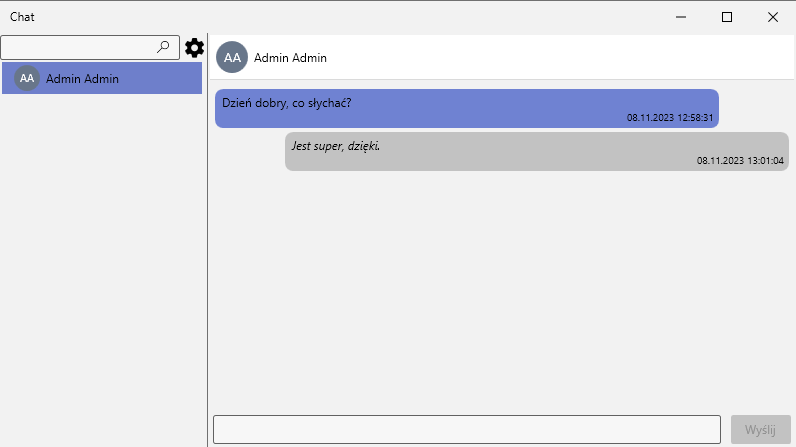Viewport: 796px width, 447px height.
Task: Click the empty conversation area below messages
Action: (x=500, y=290)
